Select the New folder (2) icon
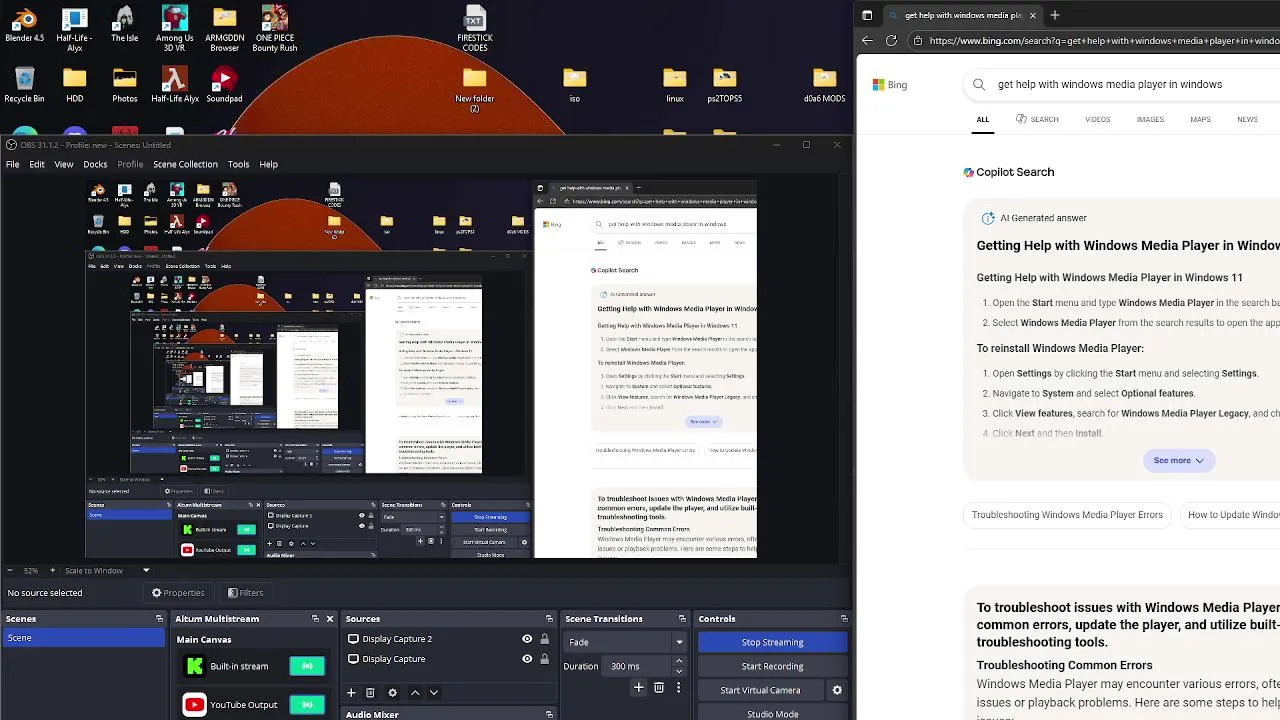Image resolution: width=1280 pixels, height=720 pixels. pos(474,90)
